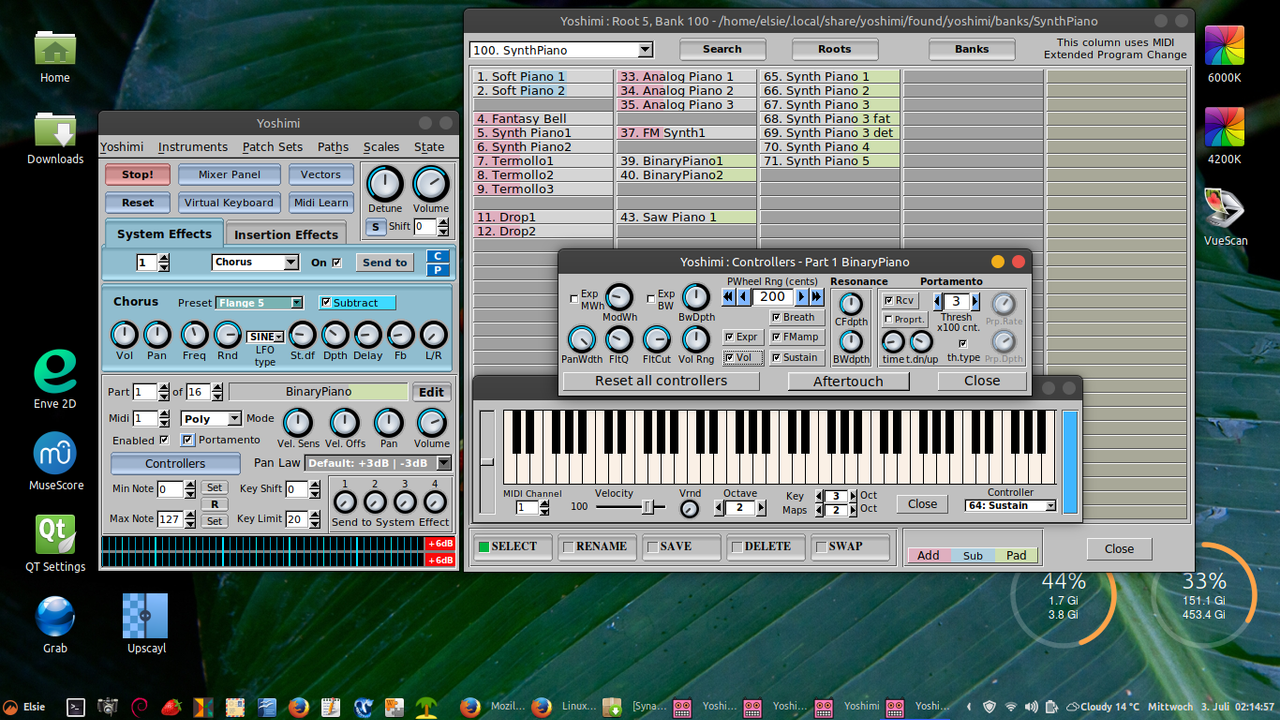Open the Patch Sets menu

pyautogui.click(x=273, y=147)
